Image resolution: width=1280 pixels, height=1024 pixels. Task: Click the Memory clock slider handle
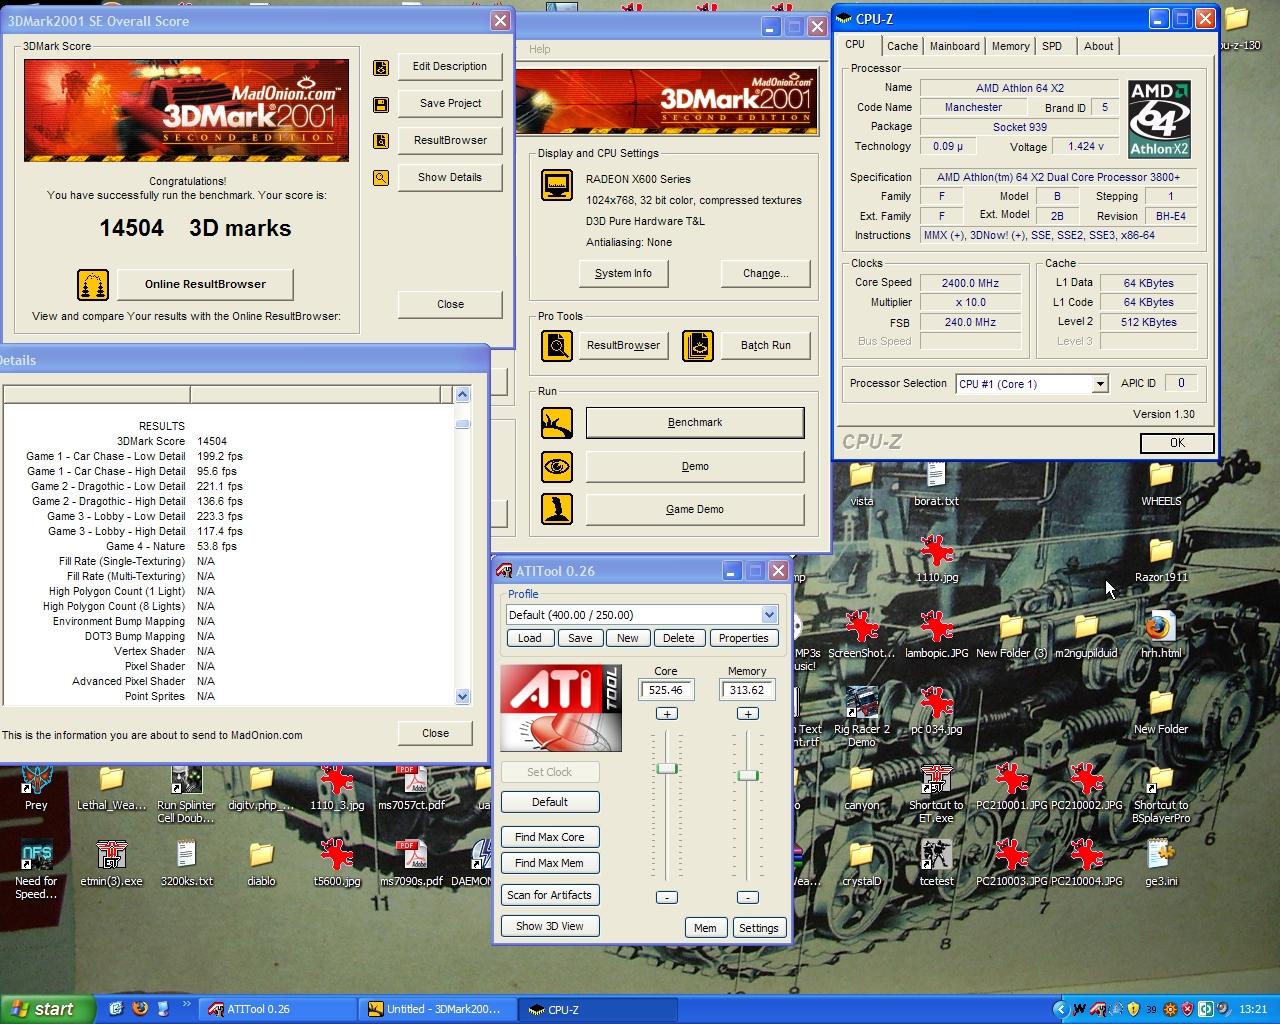pyautogui.click(x=748, y=776)
